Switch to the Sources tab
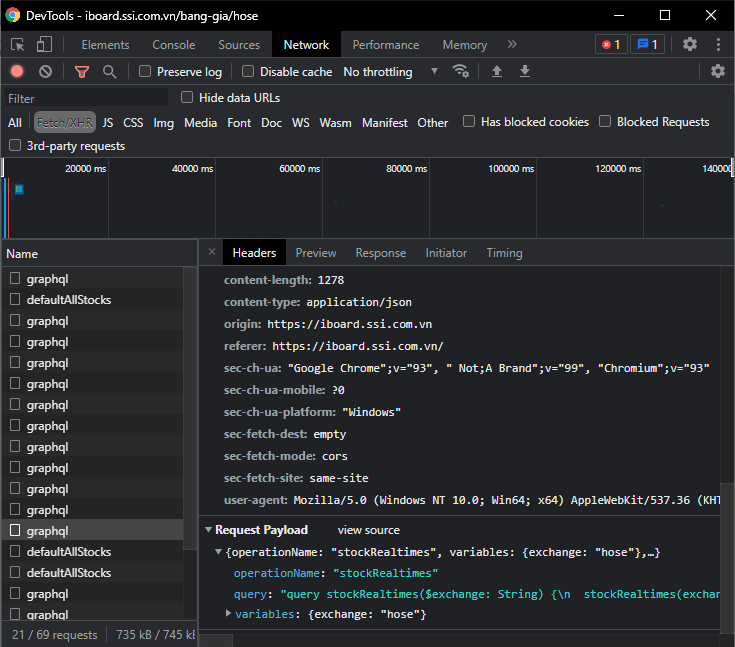 pyautogui.click(x=239, y=45)
